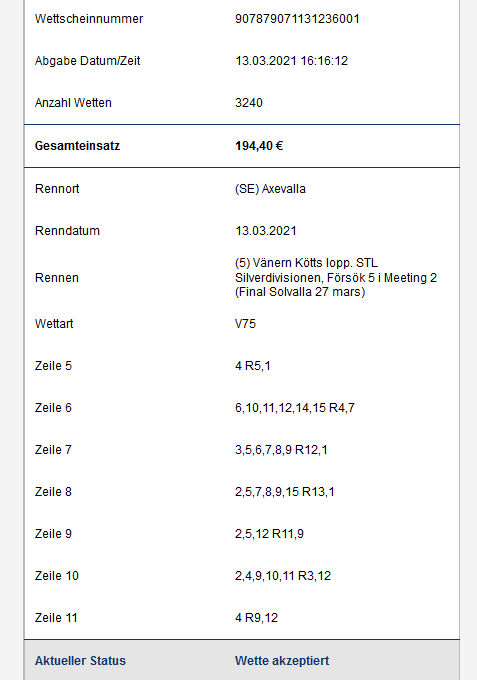The width and height of the screenshot is (477, 680).
Task: Click the Rennort value (SE) Axevalla
Action: coord(270,189)
